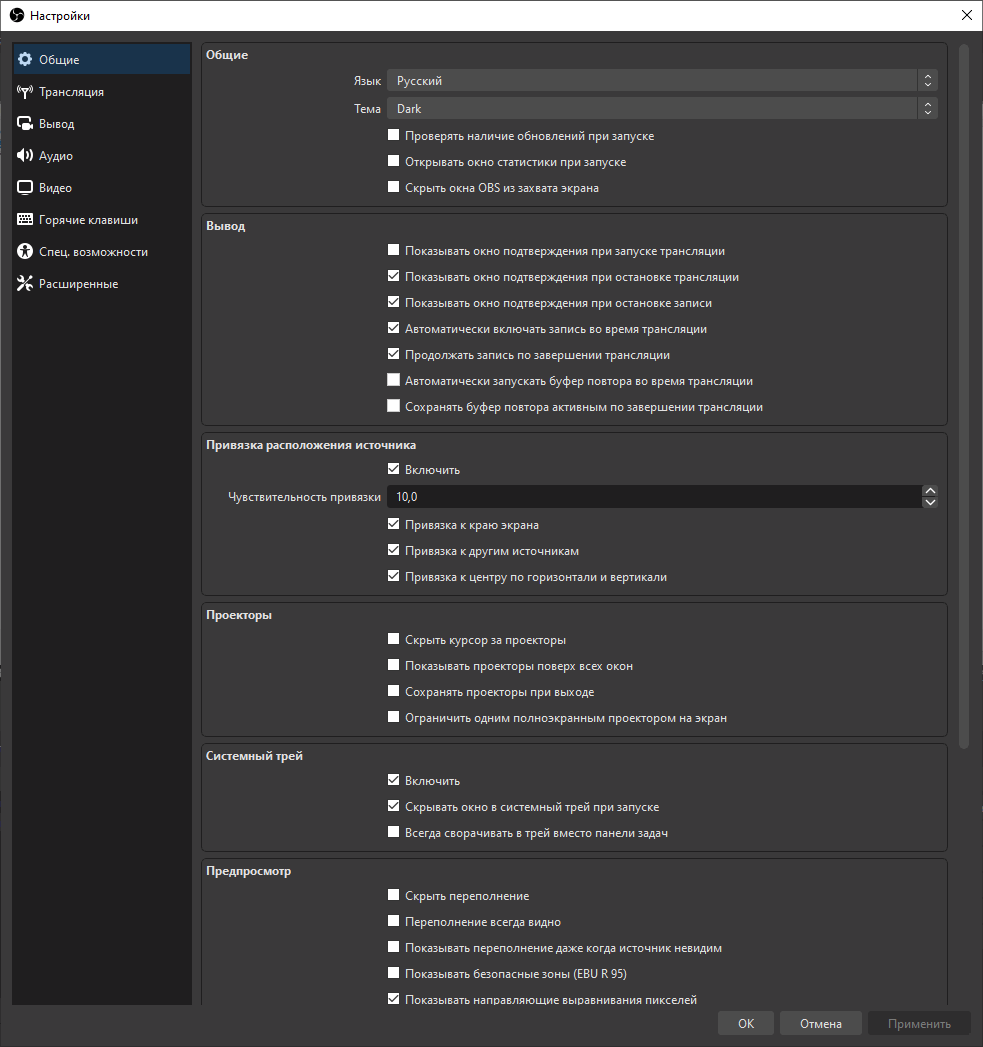Click the arrow of the Тема combo box
Viewport: 983px width, 1047px height.
[928, 109]
